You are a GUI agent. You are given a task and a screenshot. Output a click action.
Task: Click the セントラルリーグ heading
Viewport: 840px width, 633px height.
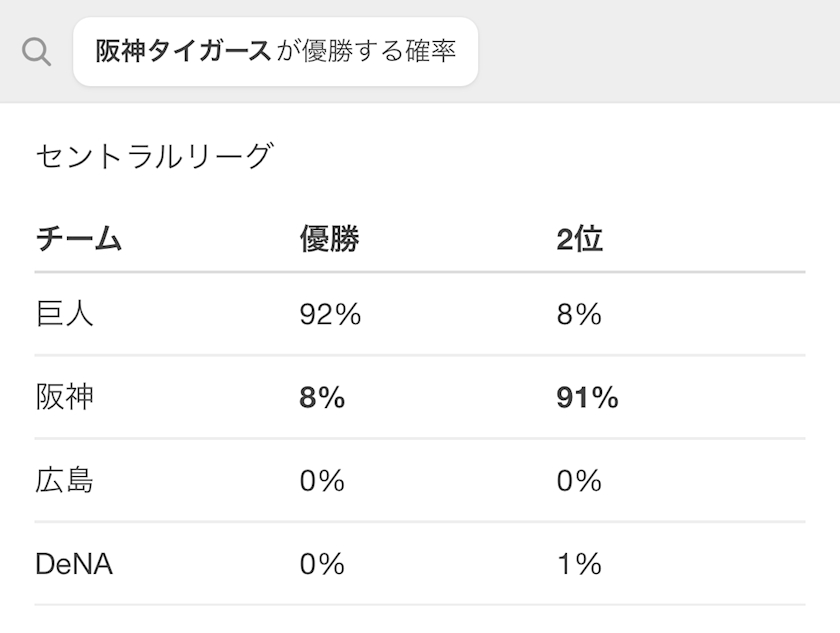(153, 157)
